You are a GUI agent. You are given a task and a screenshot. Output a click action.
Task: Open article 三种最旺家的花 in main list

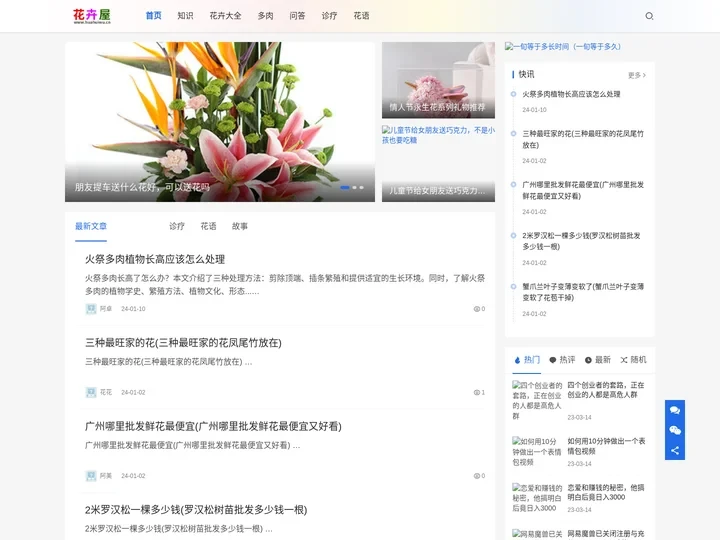[183, 343]
